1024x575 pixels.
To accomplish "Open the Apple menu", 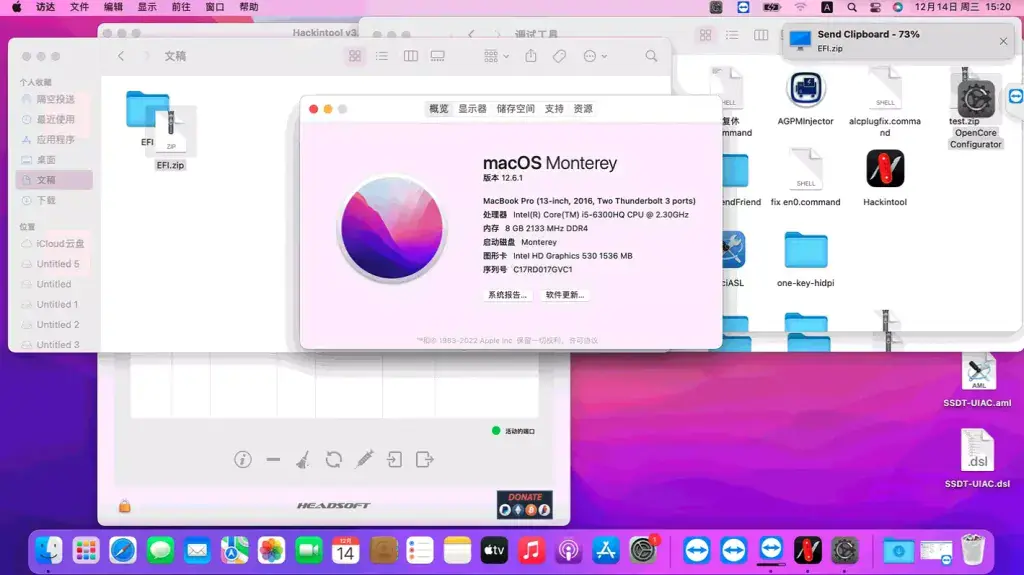I will [17, 7].
